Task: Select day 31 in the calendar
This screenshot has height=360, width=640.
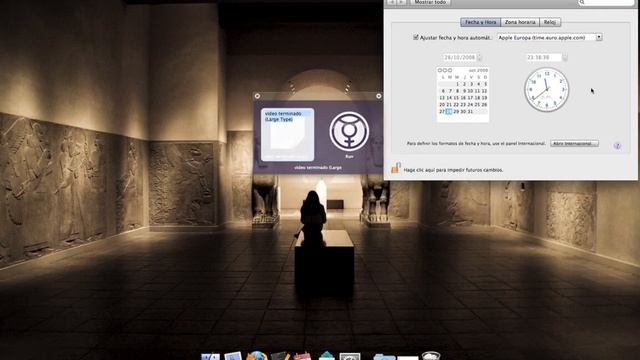Action: click(x=470, y=111)
